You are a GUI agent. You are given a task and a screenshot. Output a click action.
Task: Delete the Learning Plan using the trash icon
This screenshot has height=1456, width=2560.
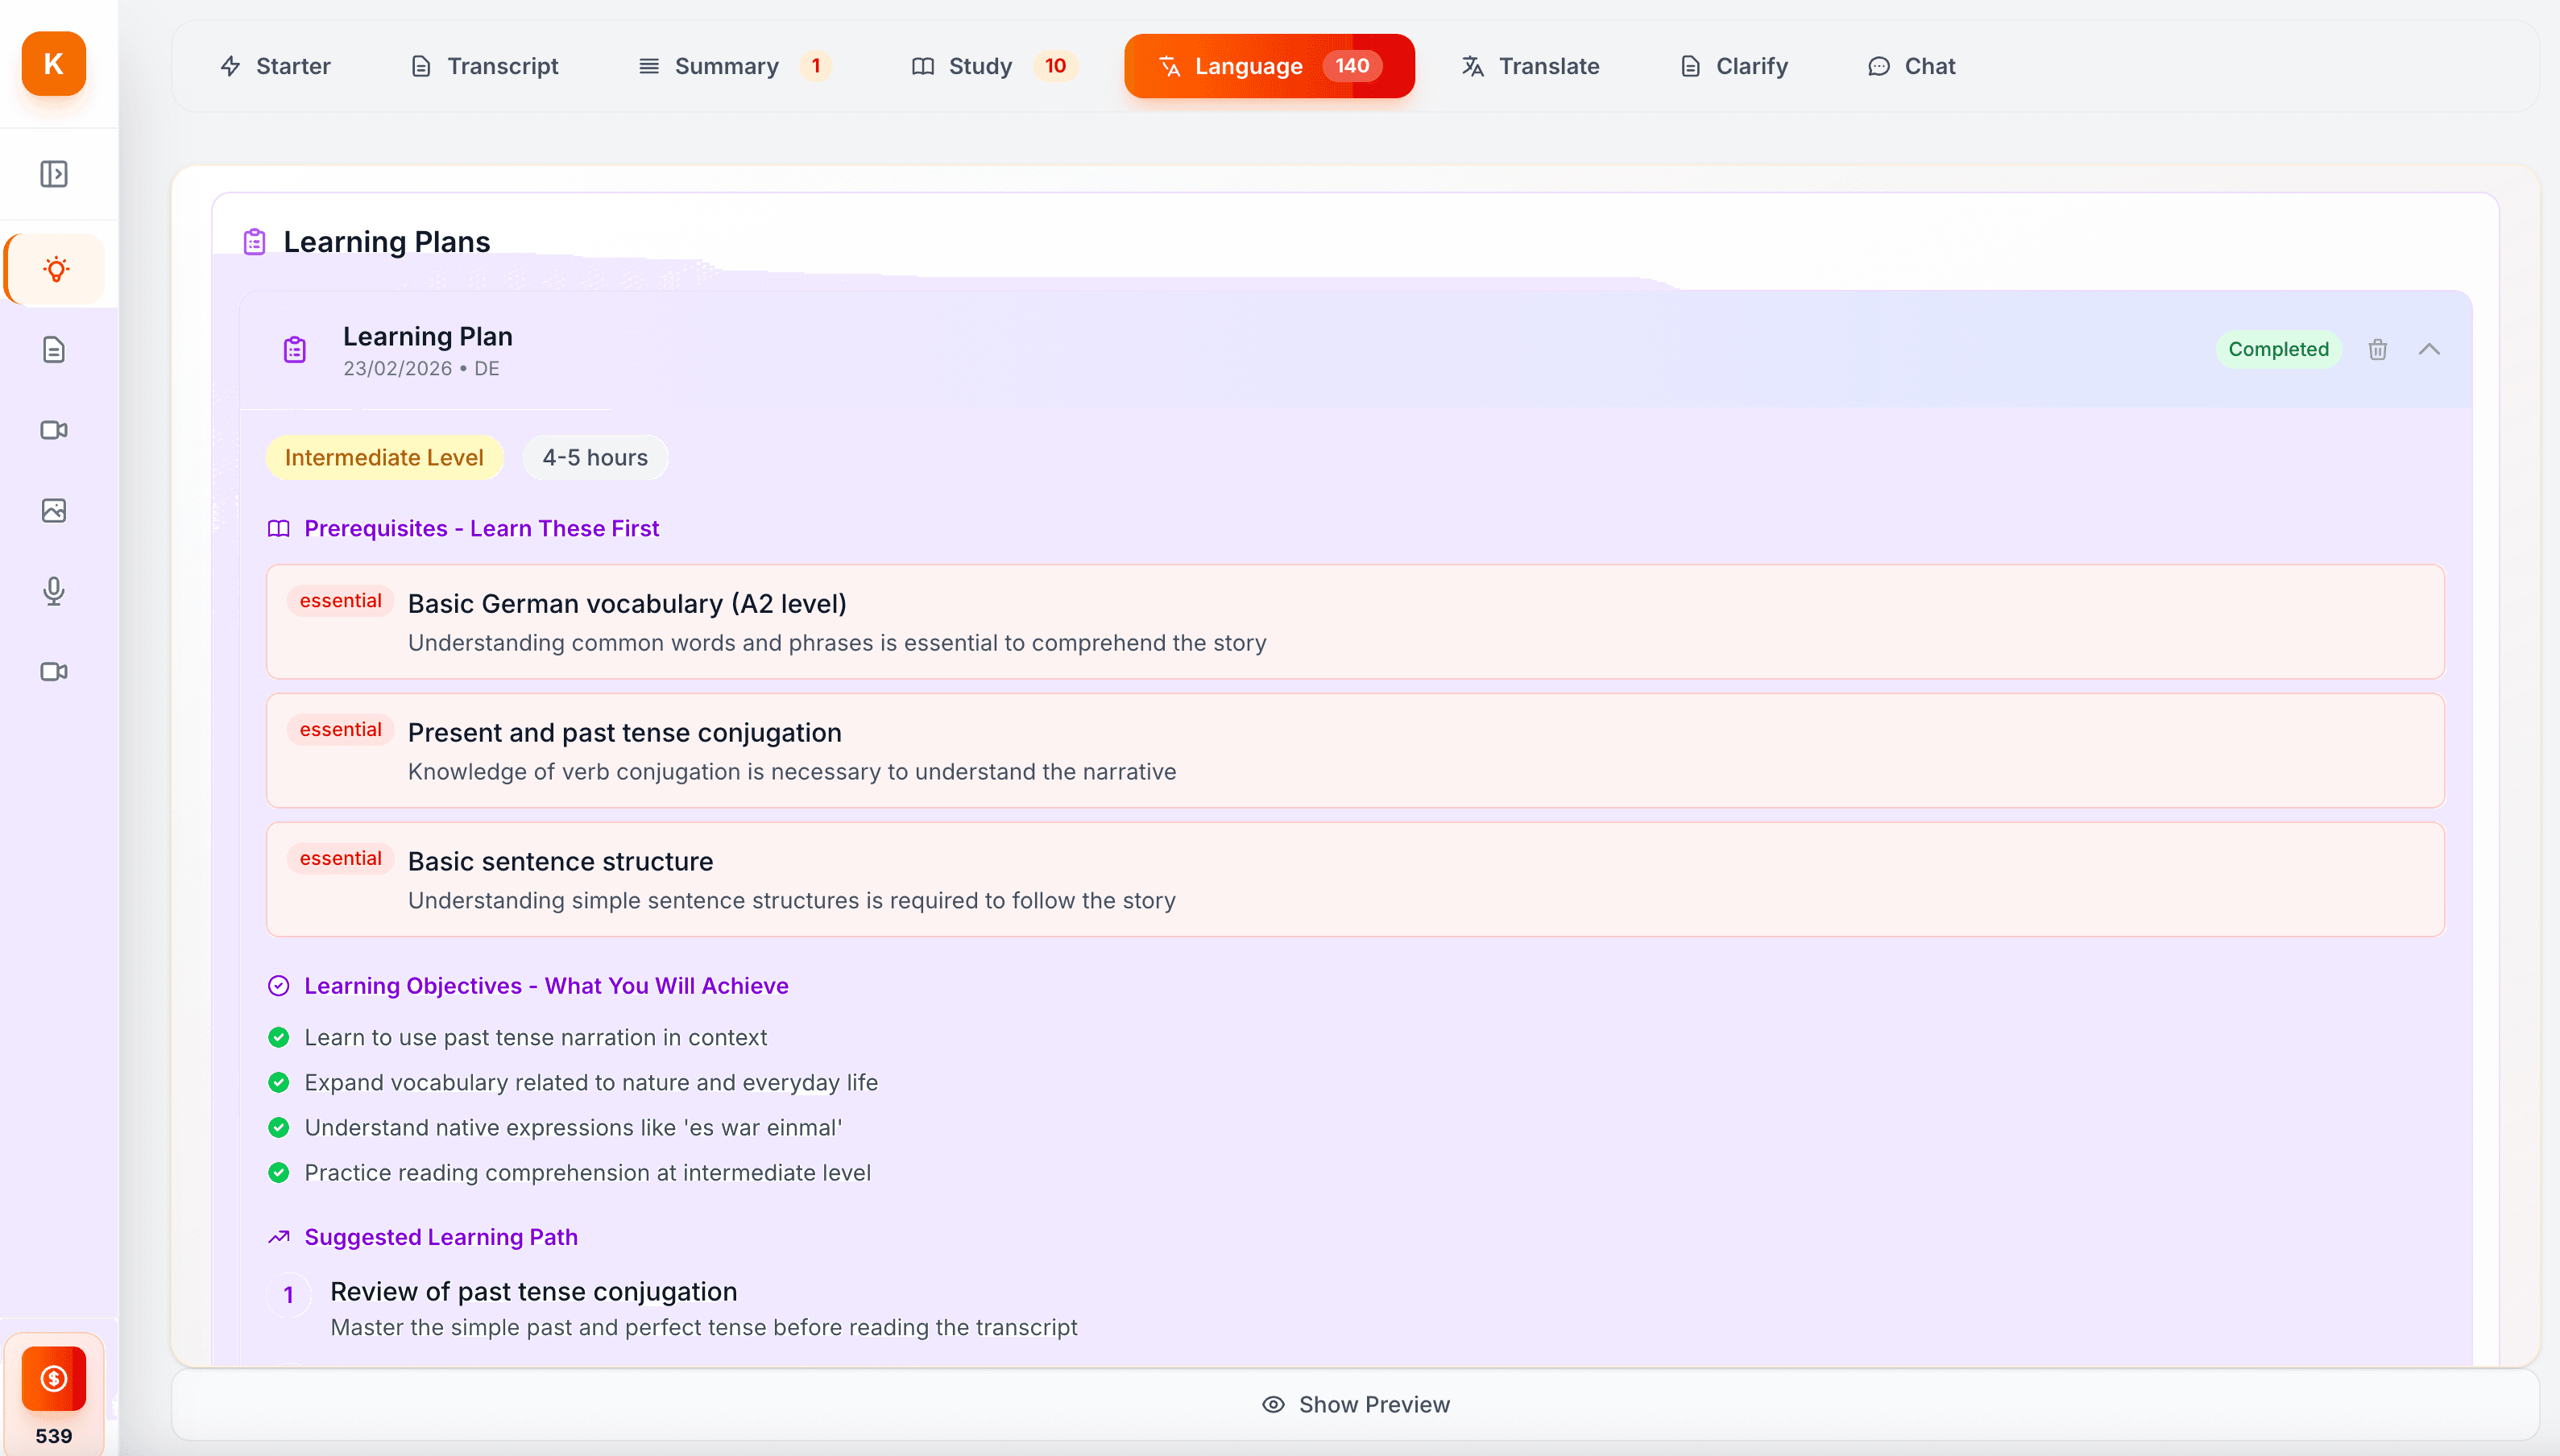click(x=2378, y=349)
